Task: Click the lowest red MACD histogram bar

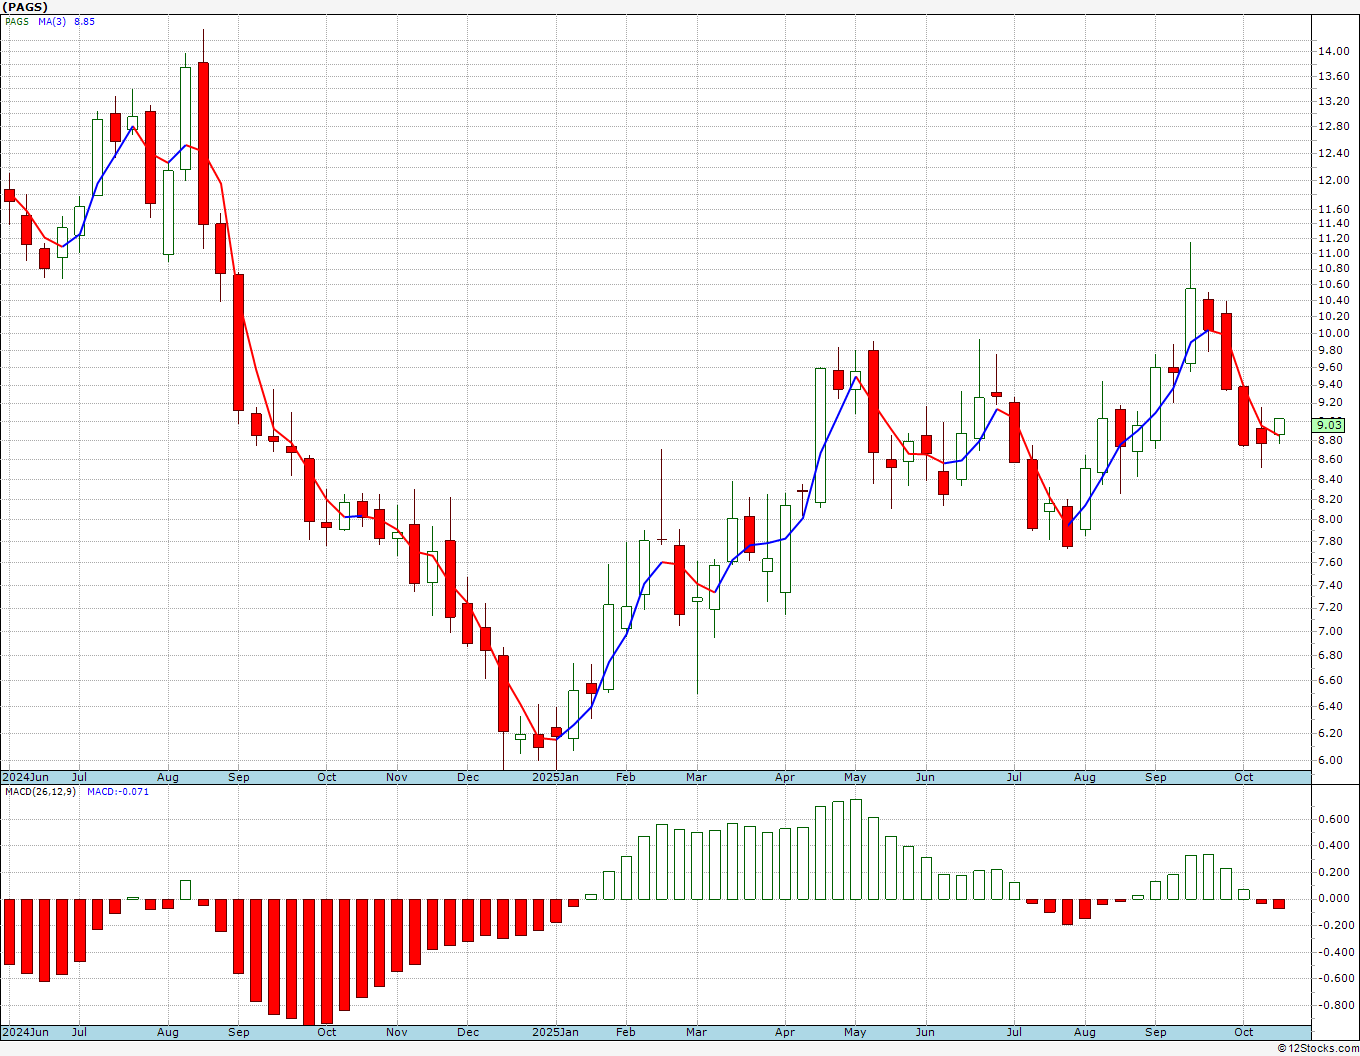Action: [326, 961]
